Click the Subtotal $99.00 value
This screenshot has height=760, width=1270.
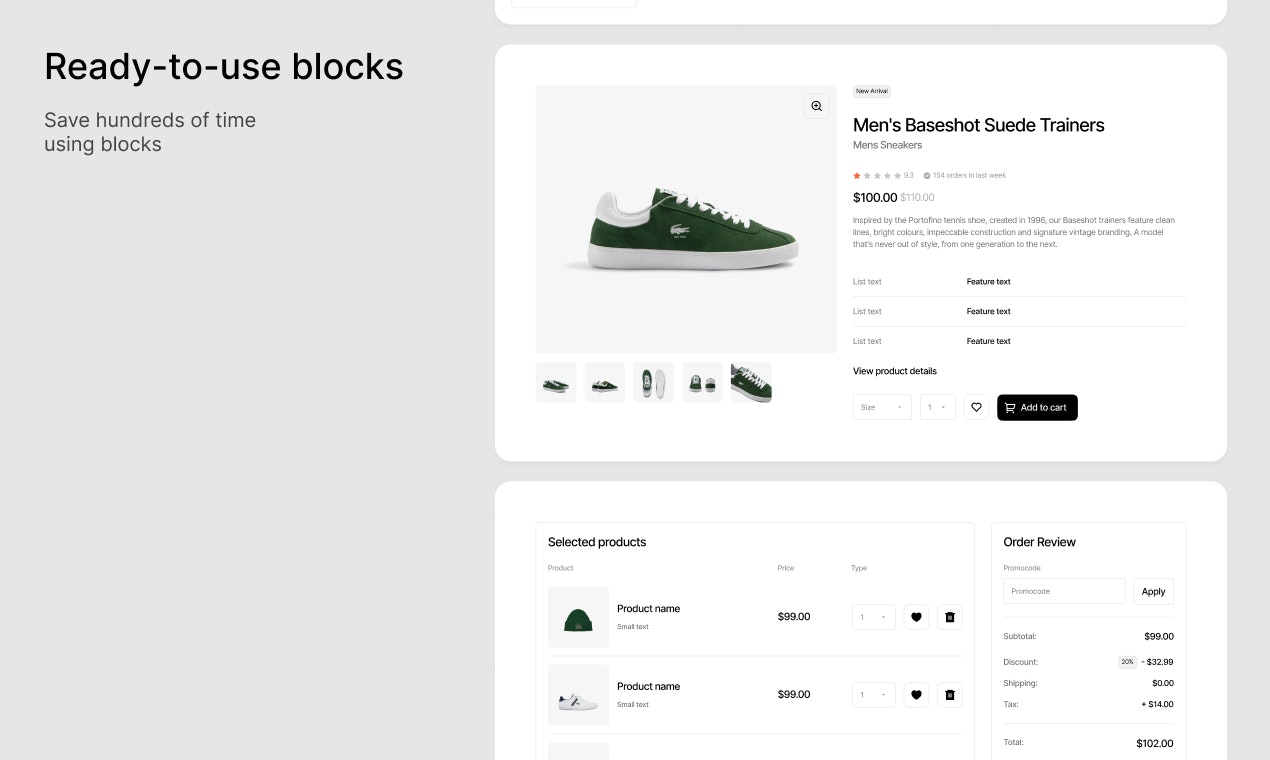pos(1159,636)
